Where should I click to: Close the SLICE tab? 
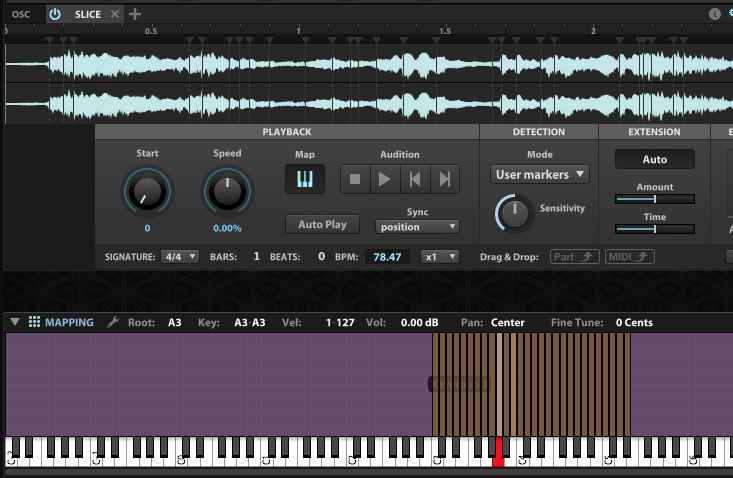tap(115, 14)
